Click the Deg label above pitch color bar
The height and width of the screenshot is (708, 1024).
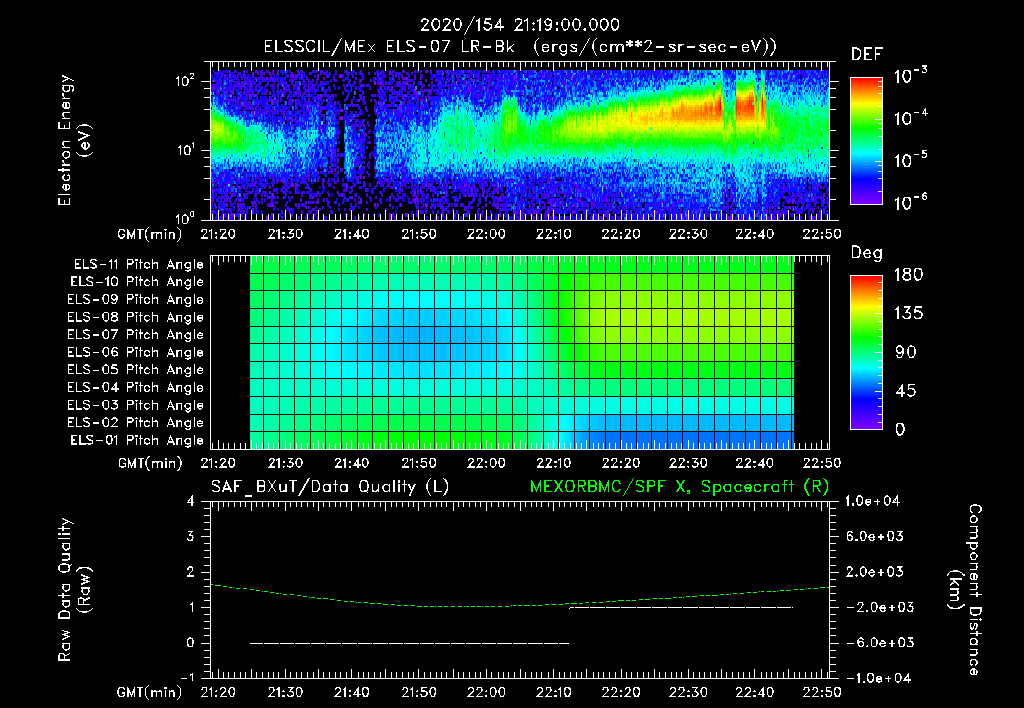click(867, 253)
